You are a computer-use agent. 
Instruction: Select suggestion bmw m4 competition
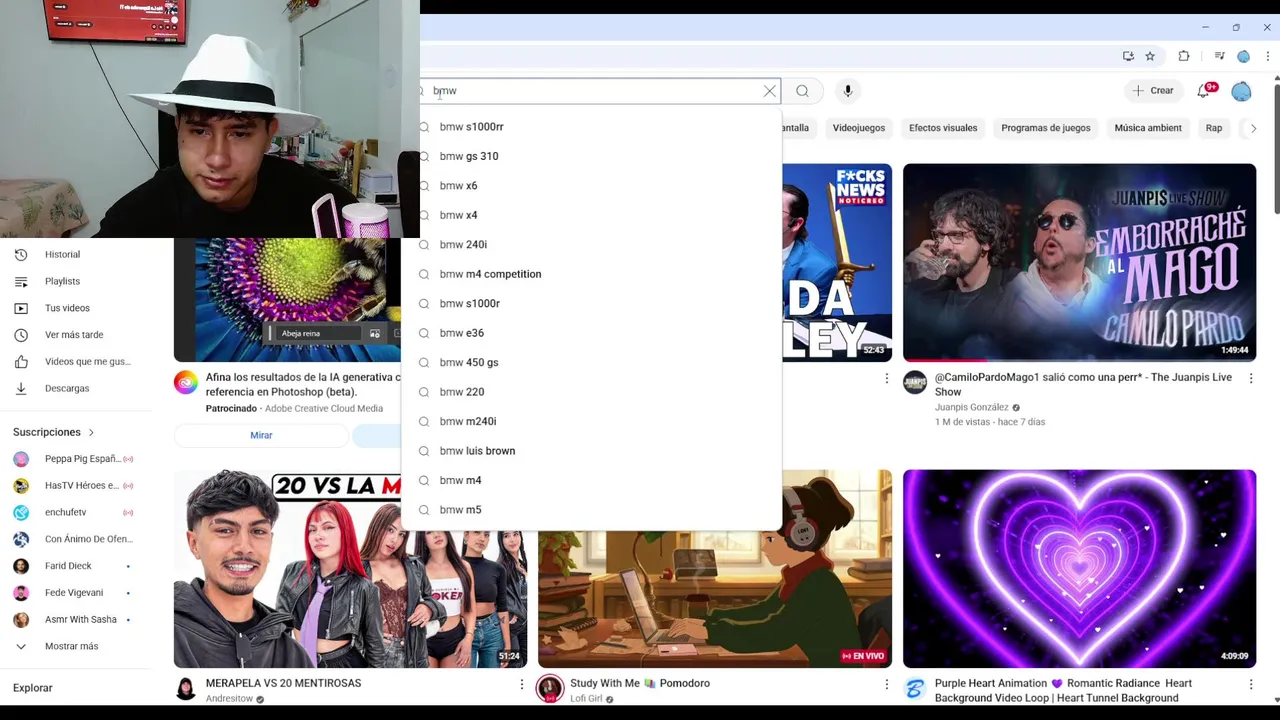click(592, 274)
